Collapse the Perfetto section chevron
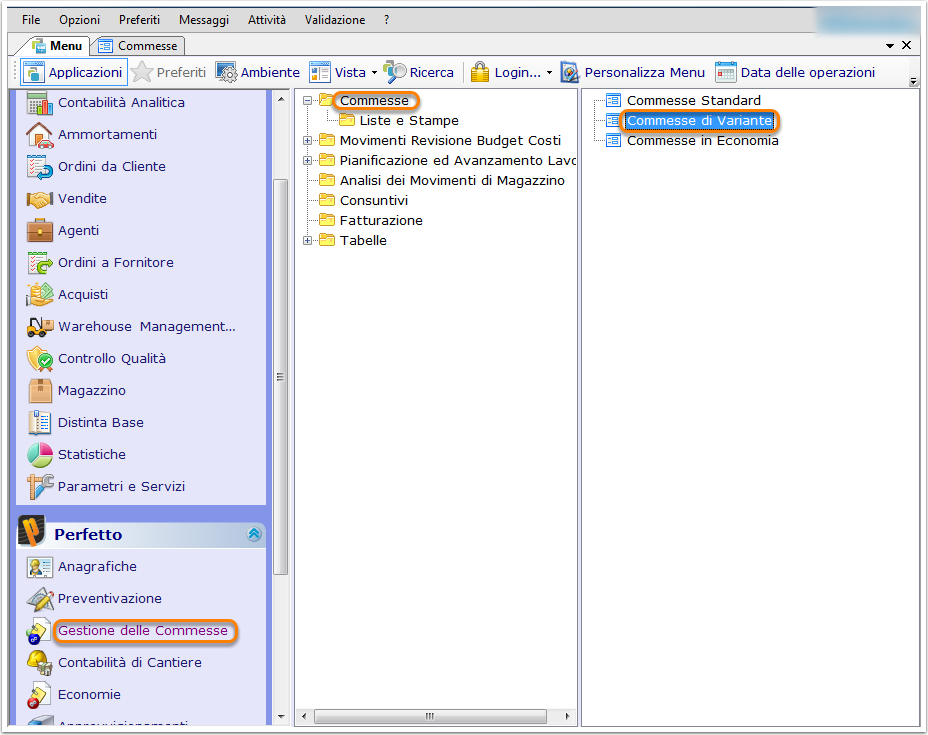The width and height of the screenshot is (928, 735). tap(254, 534)
